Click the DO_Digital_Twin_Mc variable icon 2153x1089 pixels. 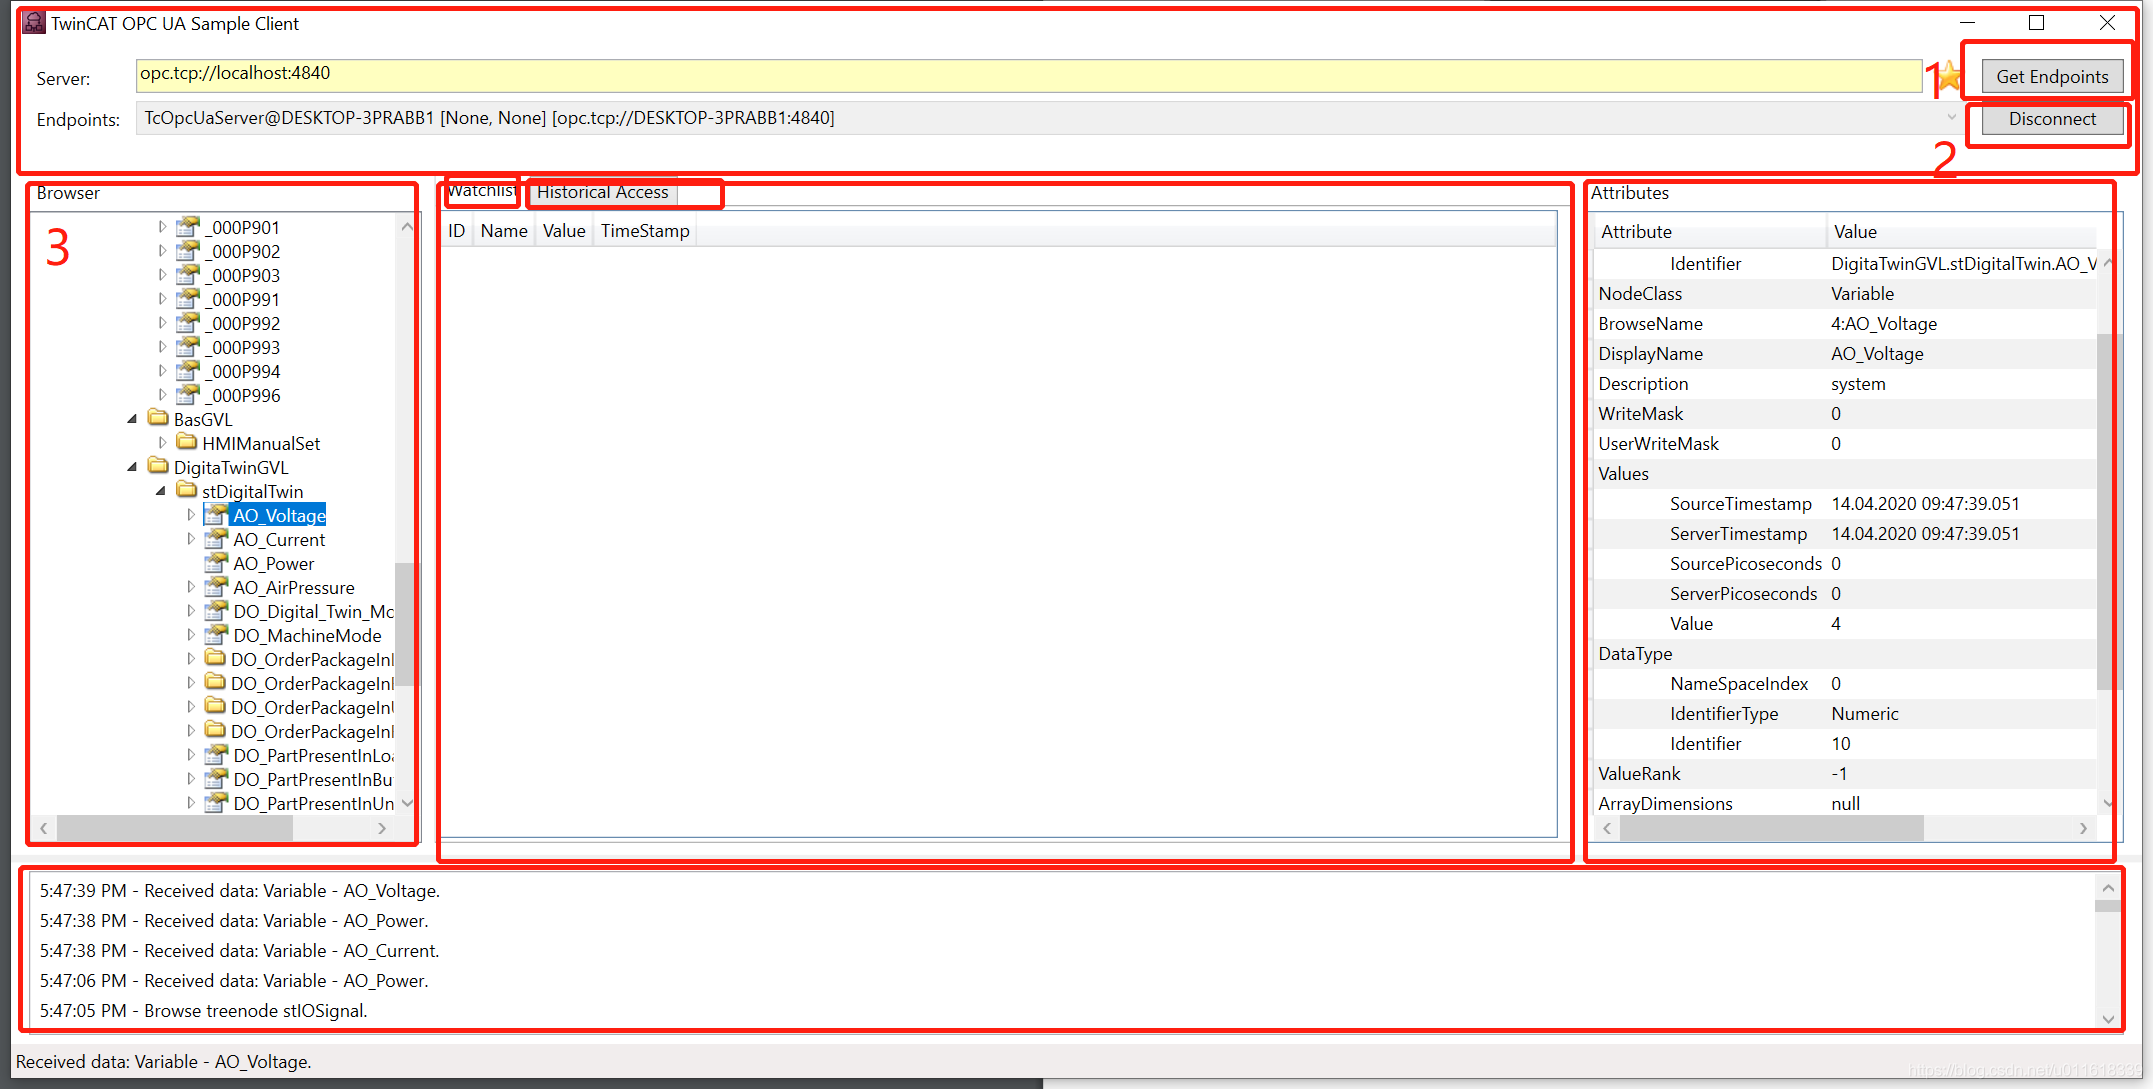(216, 611)
